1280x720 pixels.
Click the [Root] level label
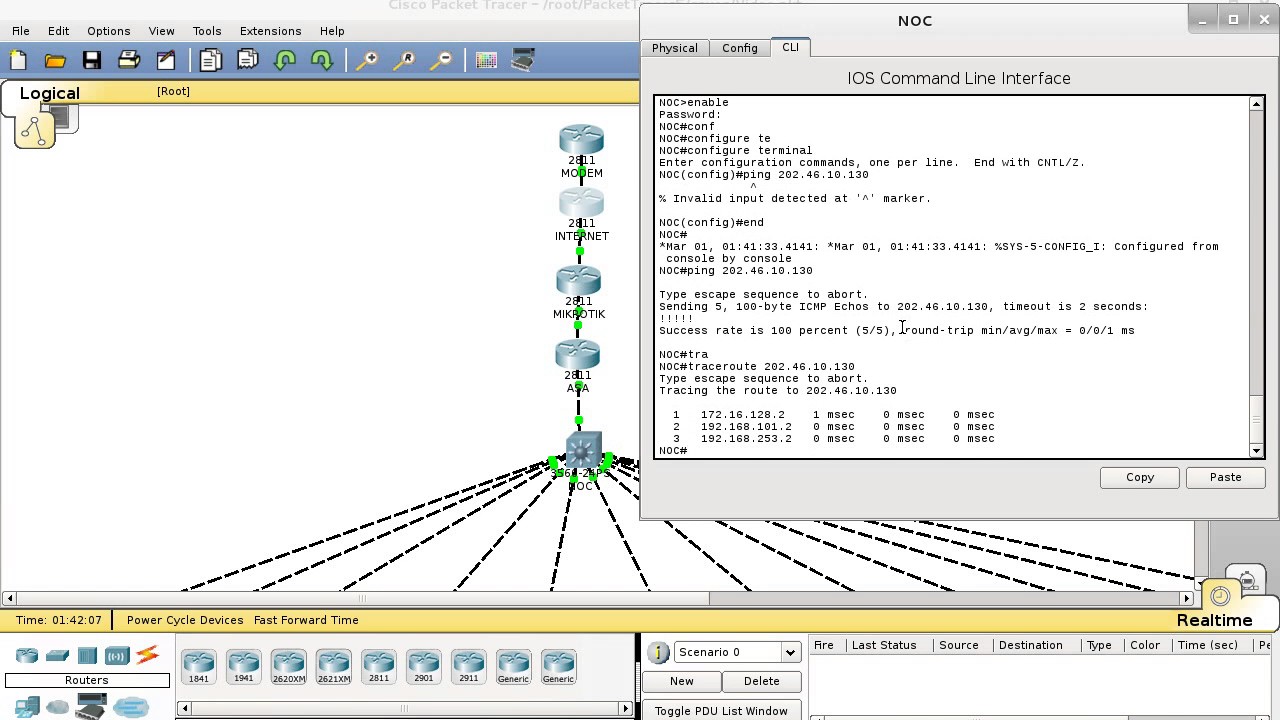tap(173, 91)
